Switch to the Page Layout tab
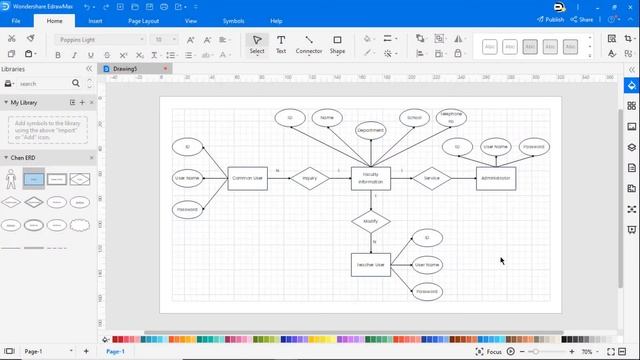Image resolution: width=640 pixels, height=360 pixels. pos(143,21)
